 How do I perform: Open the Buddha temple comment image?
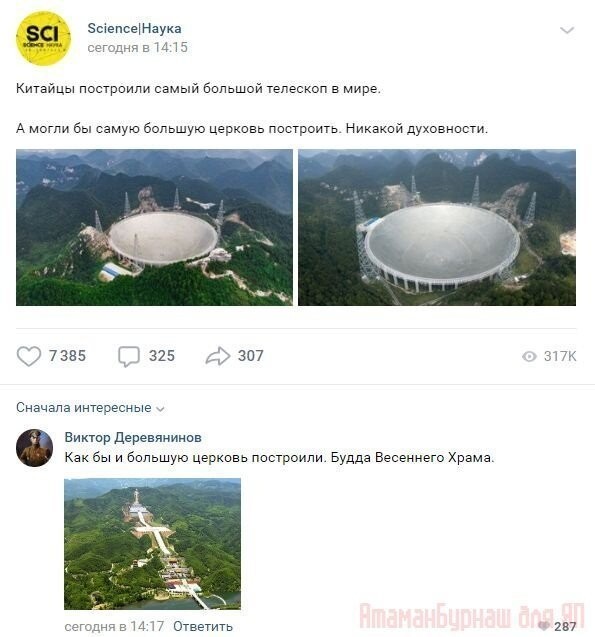point(152,544)
